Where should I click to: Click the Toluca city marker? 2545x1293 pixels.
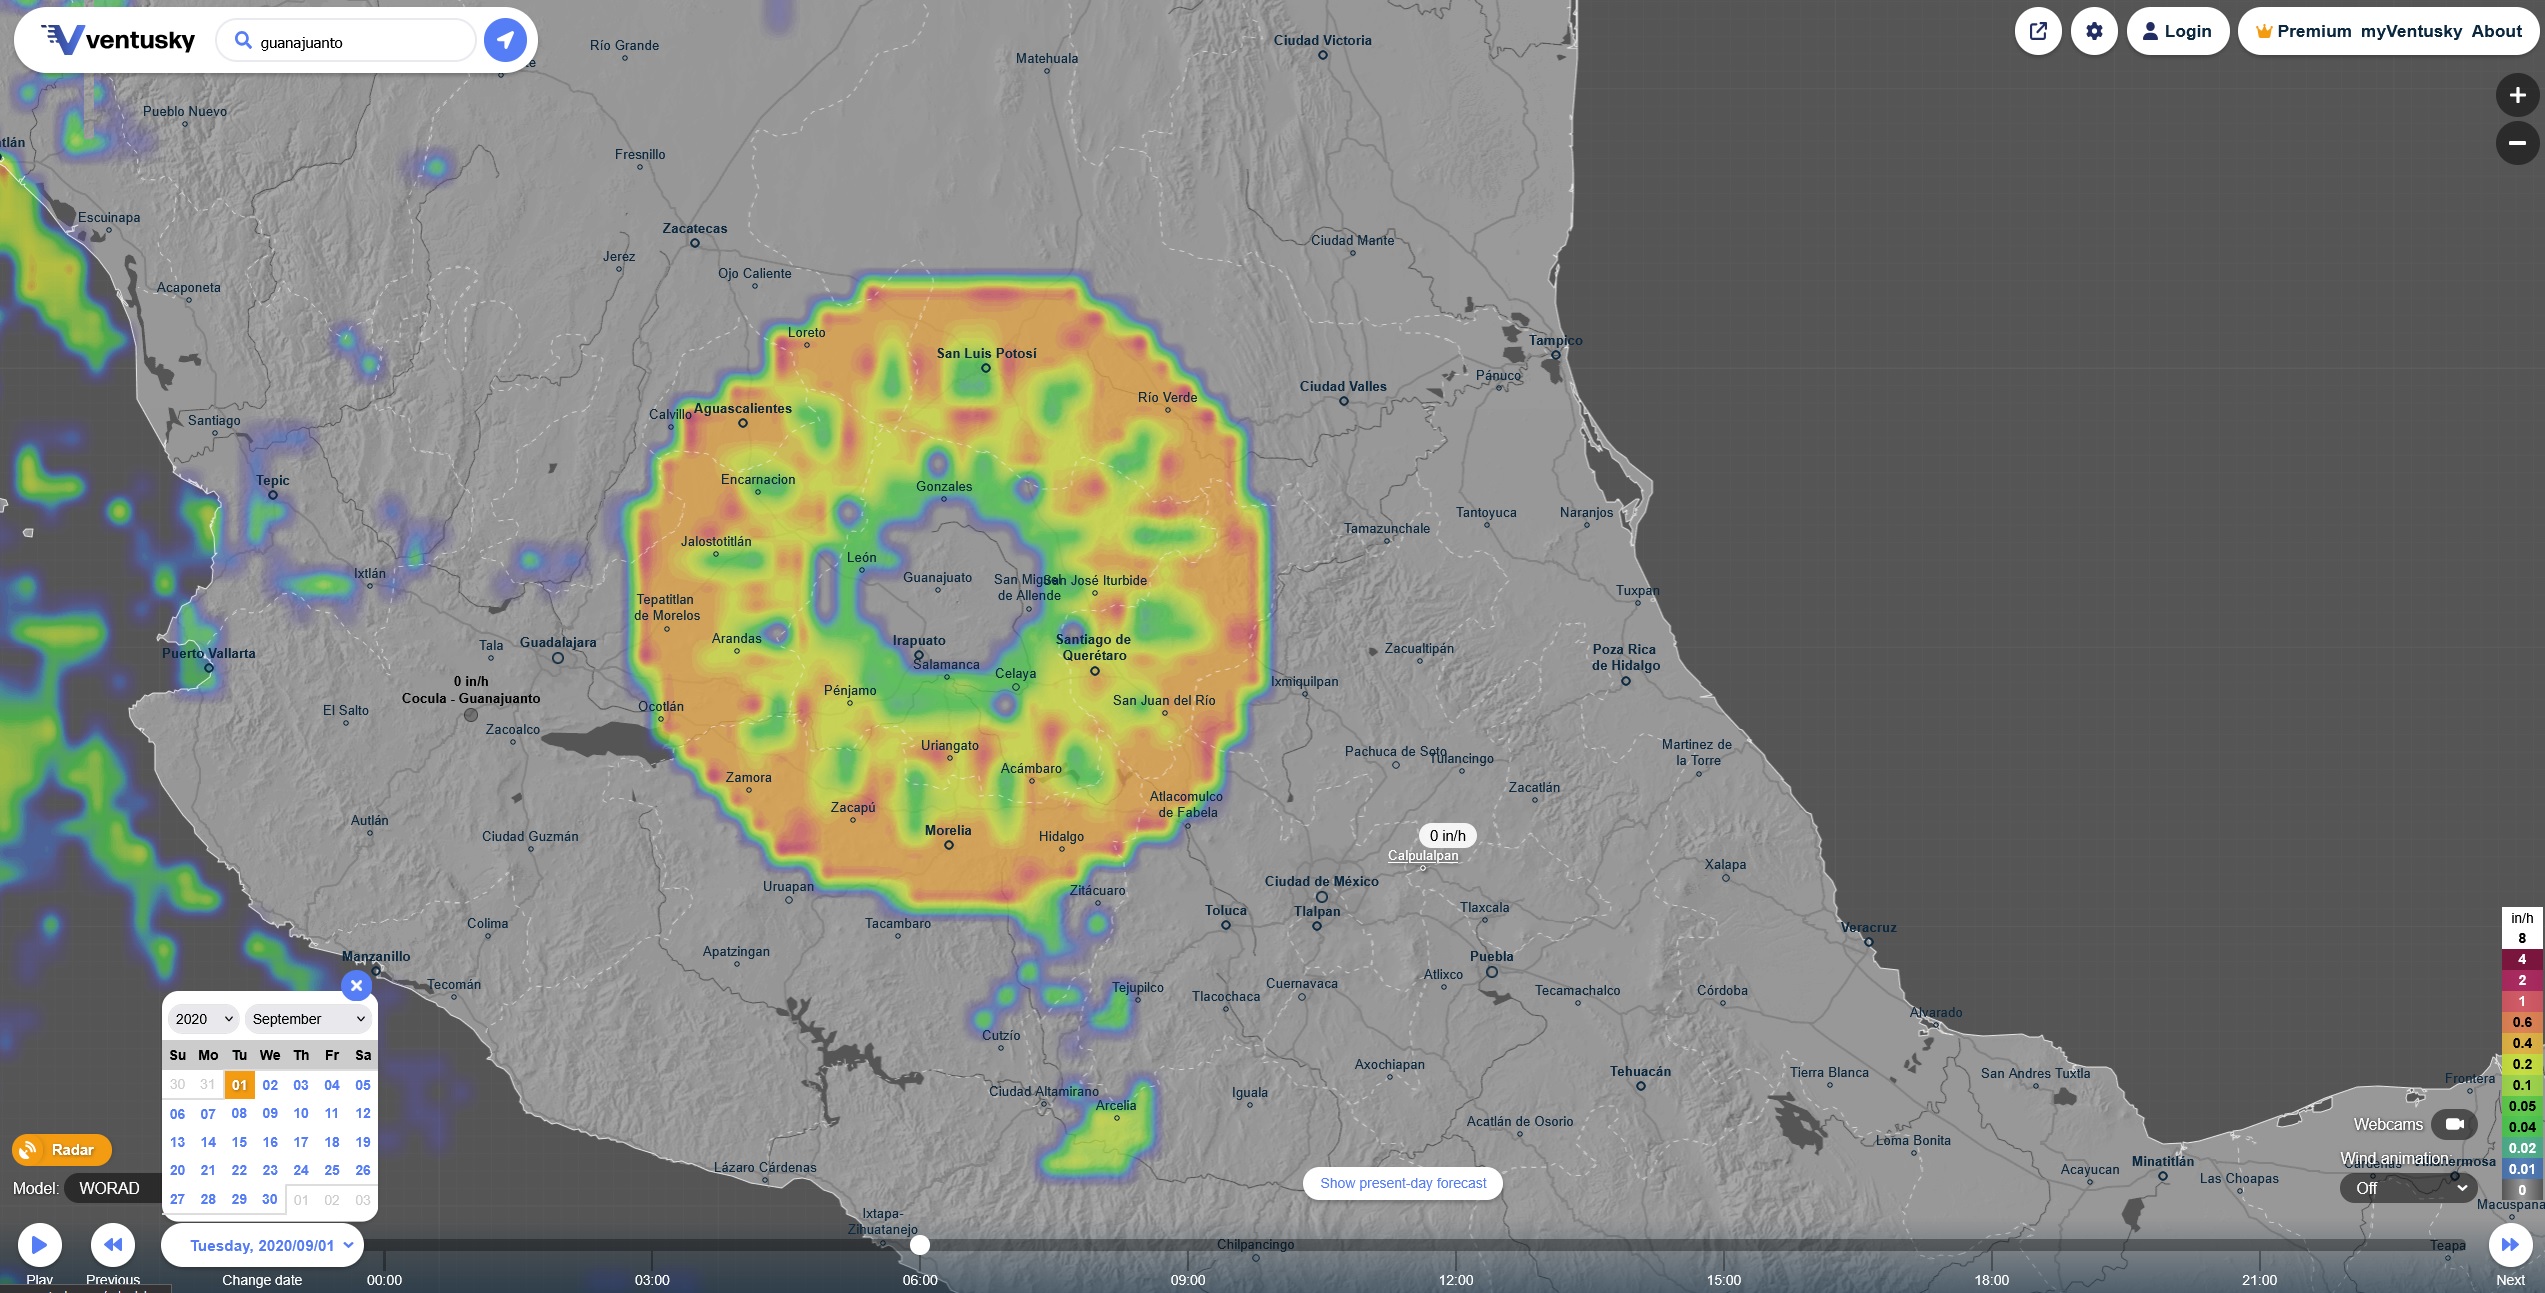point(1226,925)
